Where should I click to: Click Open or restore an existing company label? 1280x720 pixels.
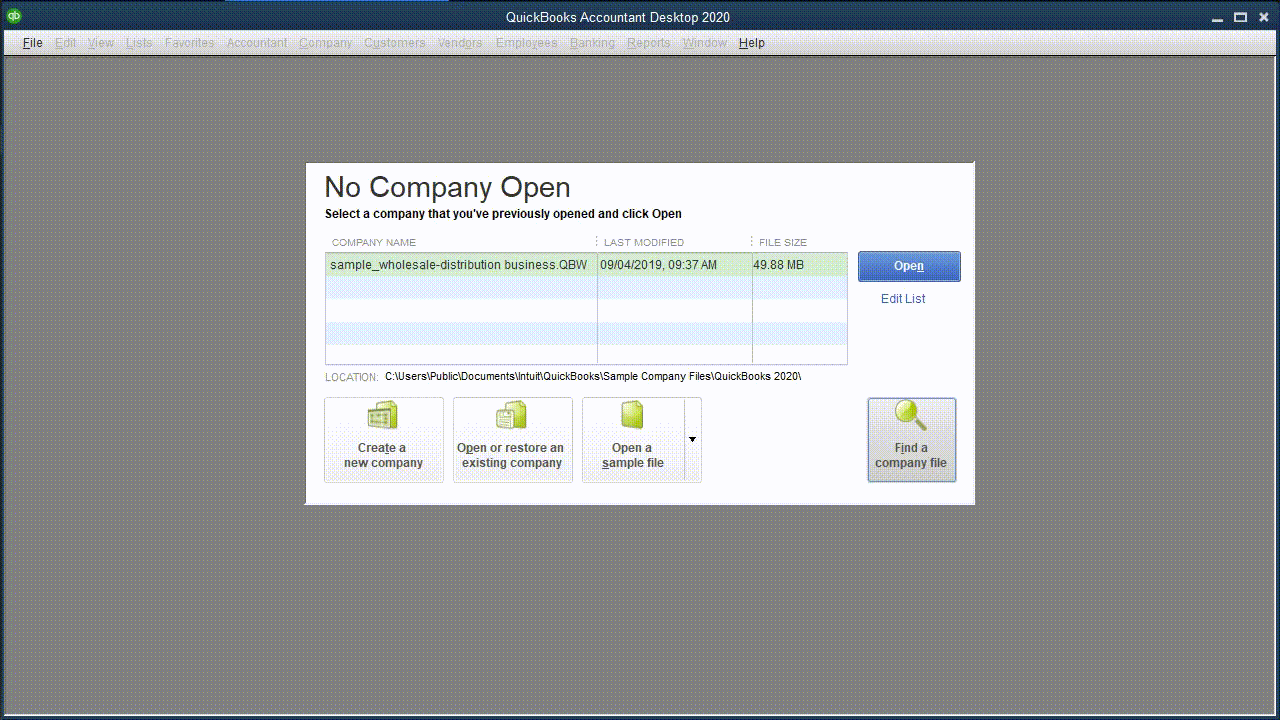[512, 456]
